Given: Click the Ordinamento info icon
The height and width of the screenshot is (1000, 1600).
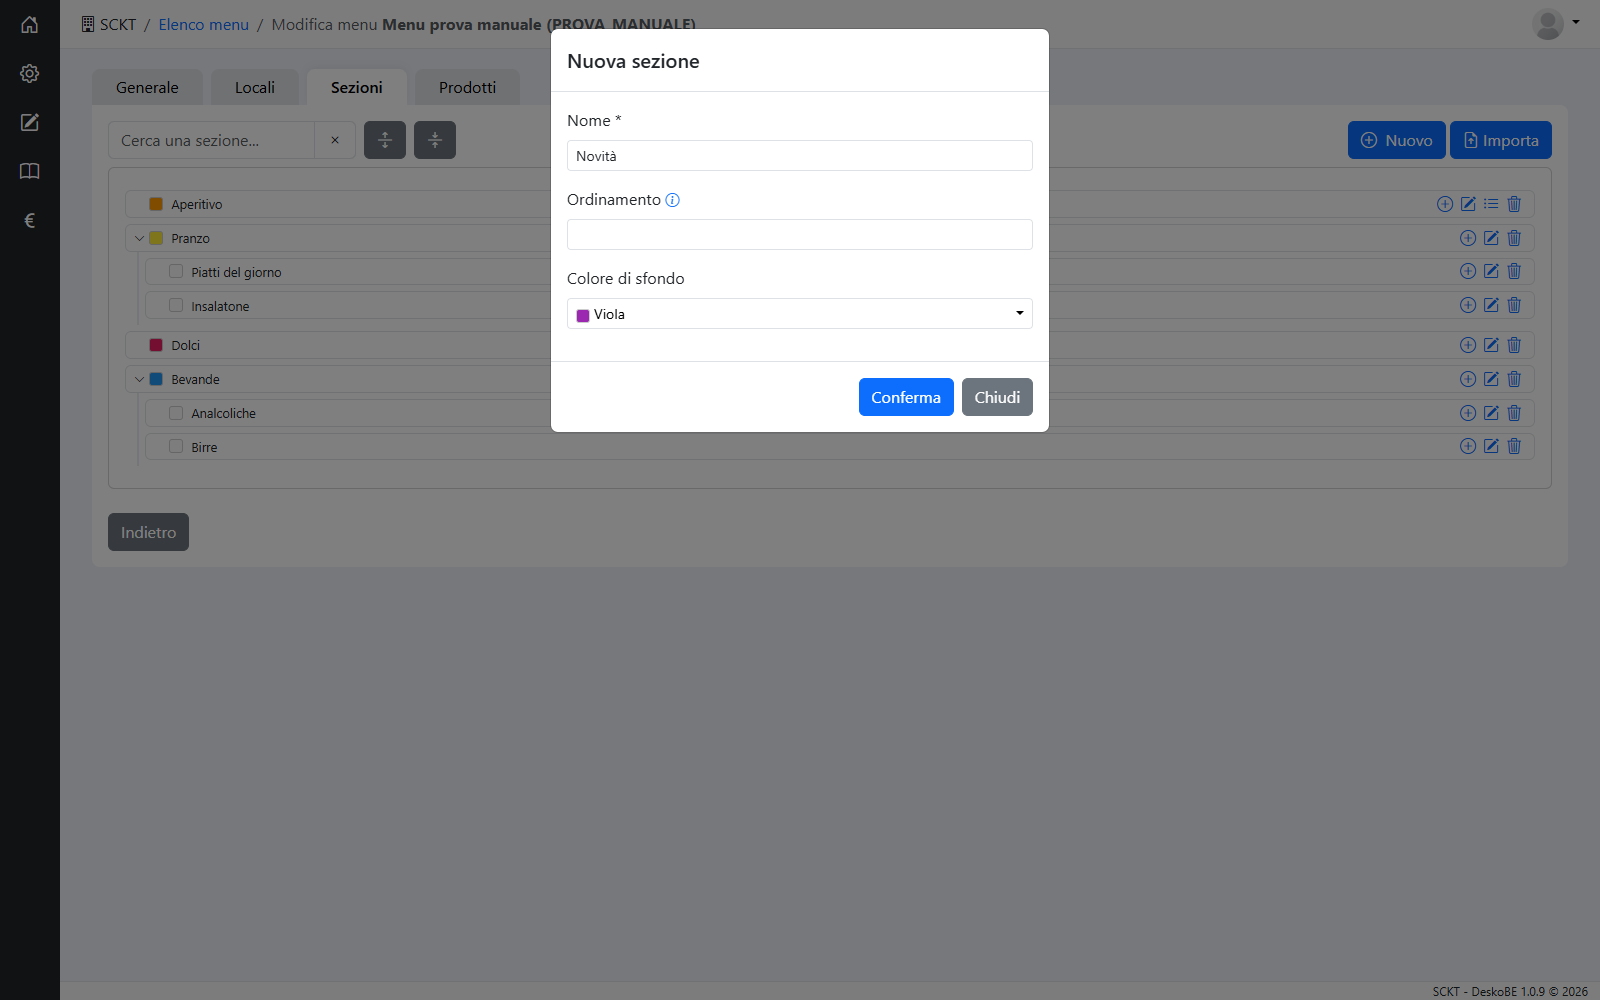Looking at the screenshot, I should coord(673,200).
